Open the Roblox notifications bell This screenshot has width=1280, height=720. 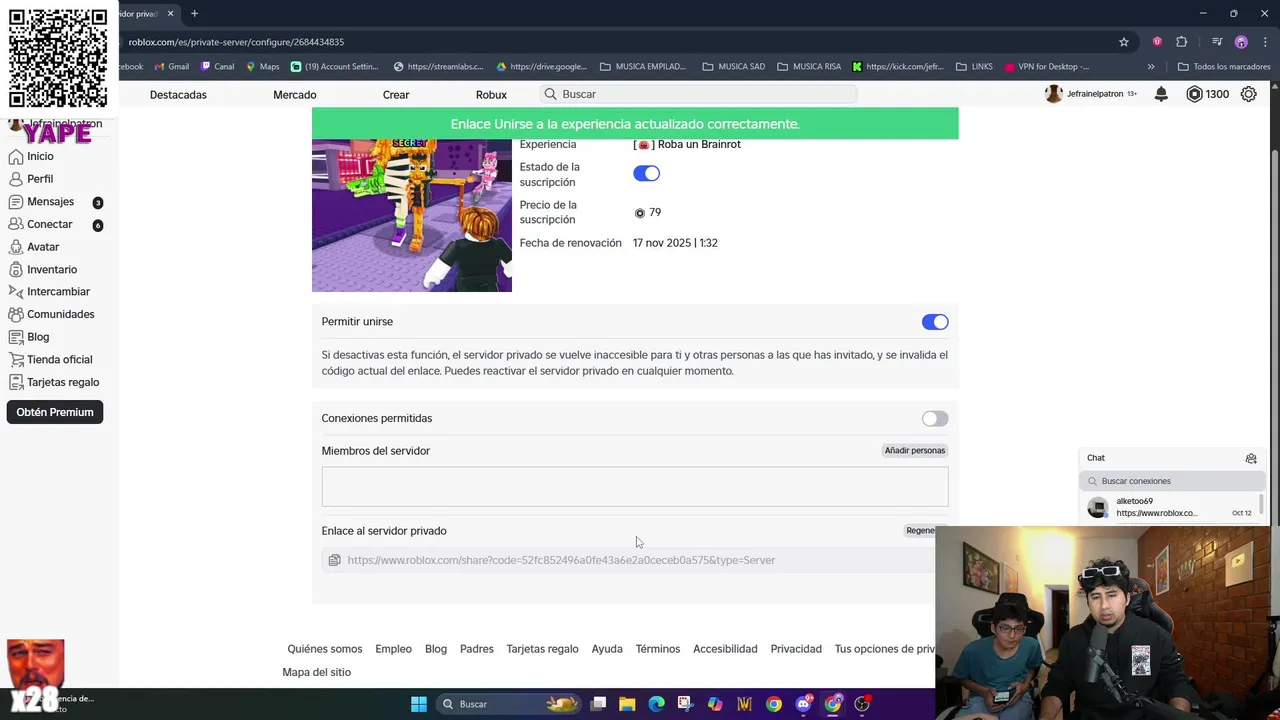1161,94
